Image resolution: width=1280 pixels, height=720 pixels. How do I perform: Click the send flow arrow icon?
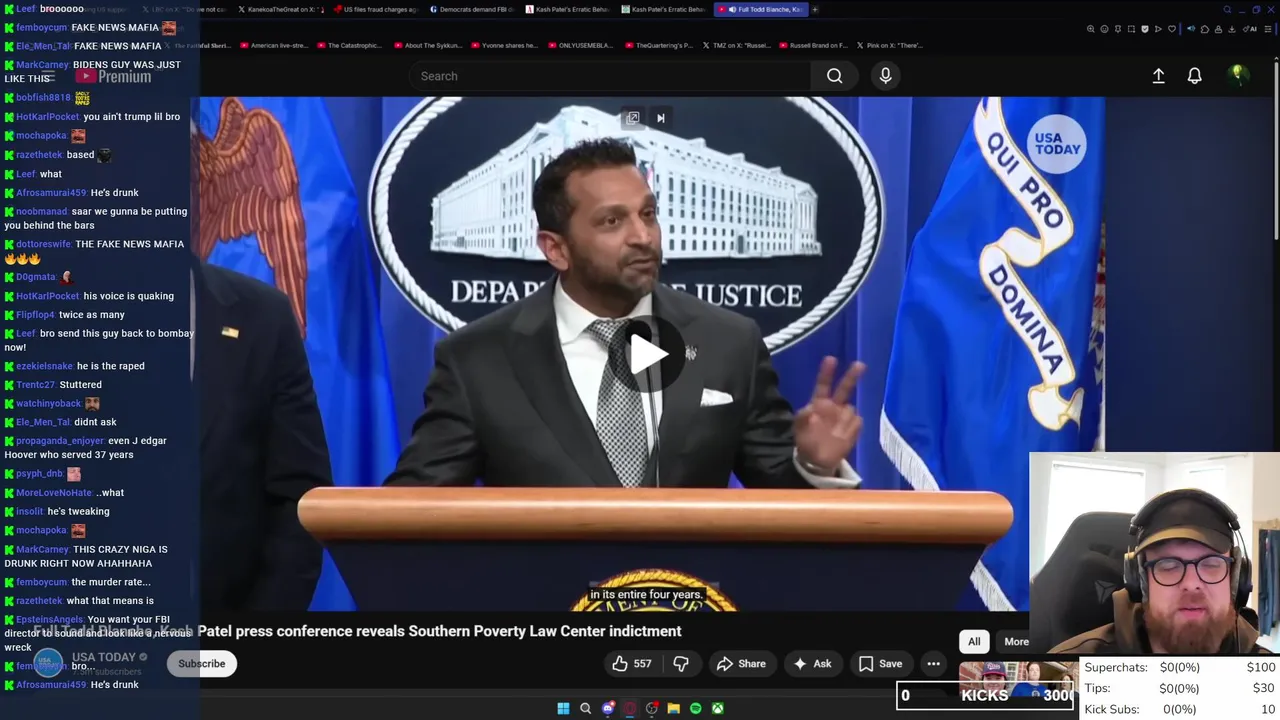click(x=1158, y=29)
